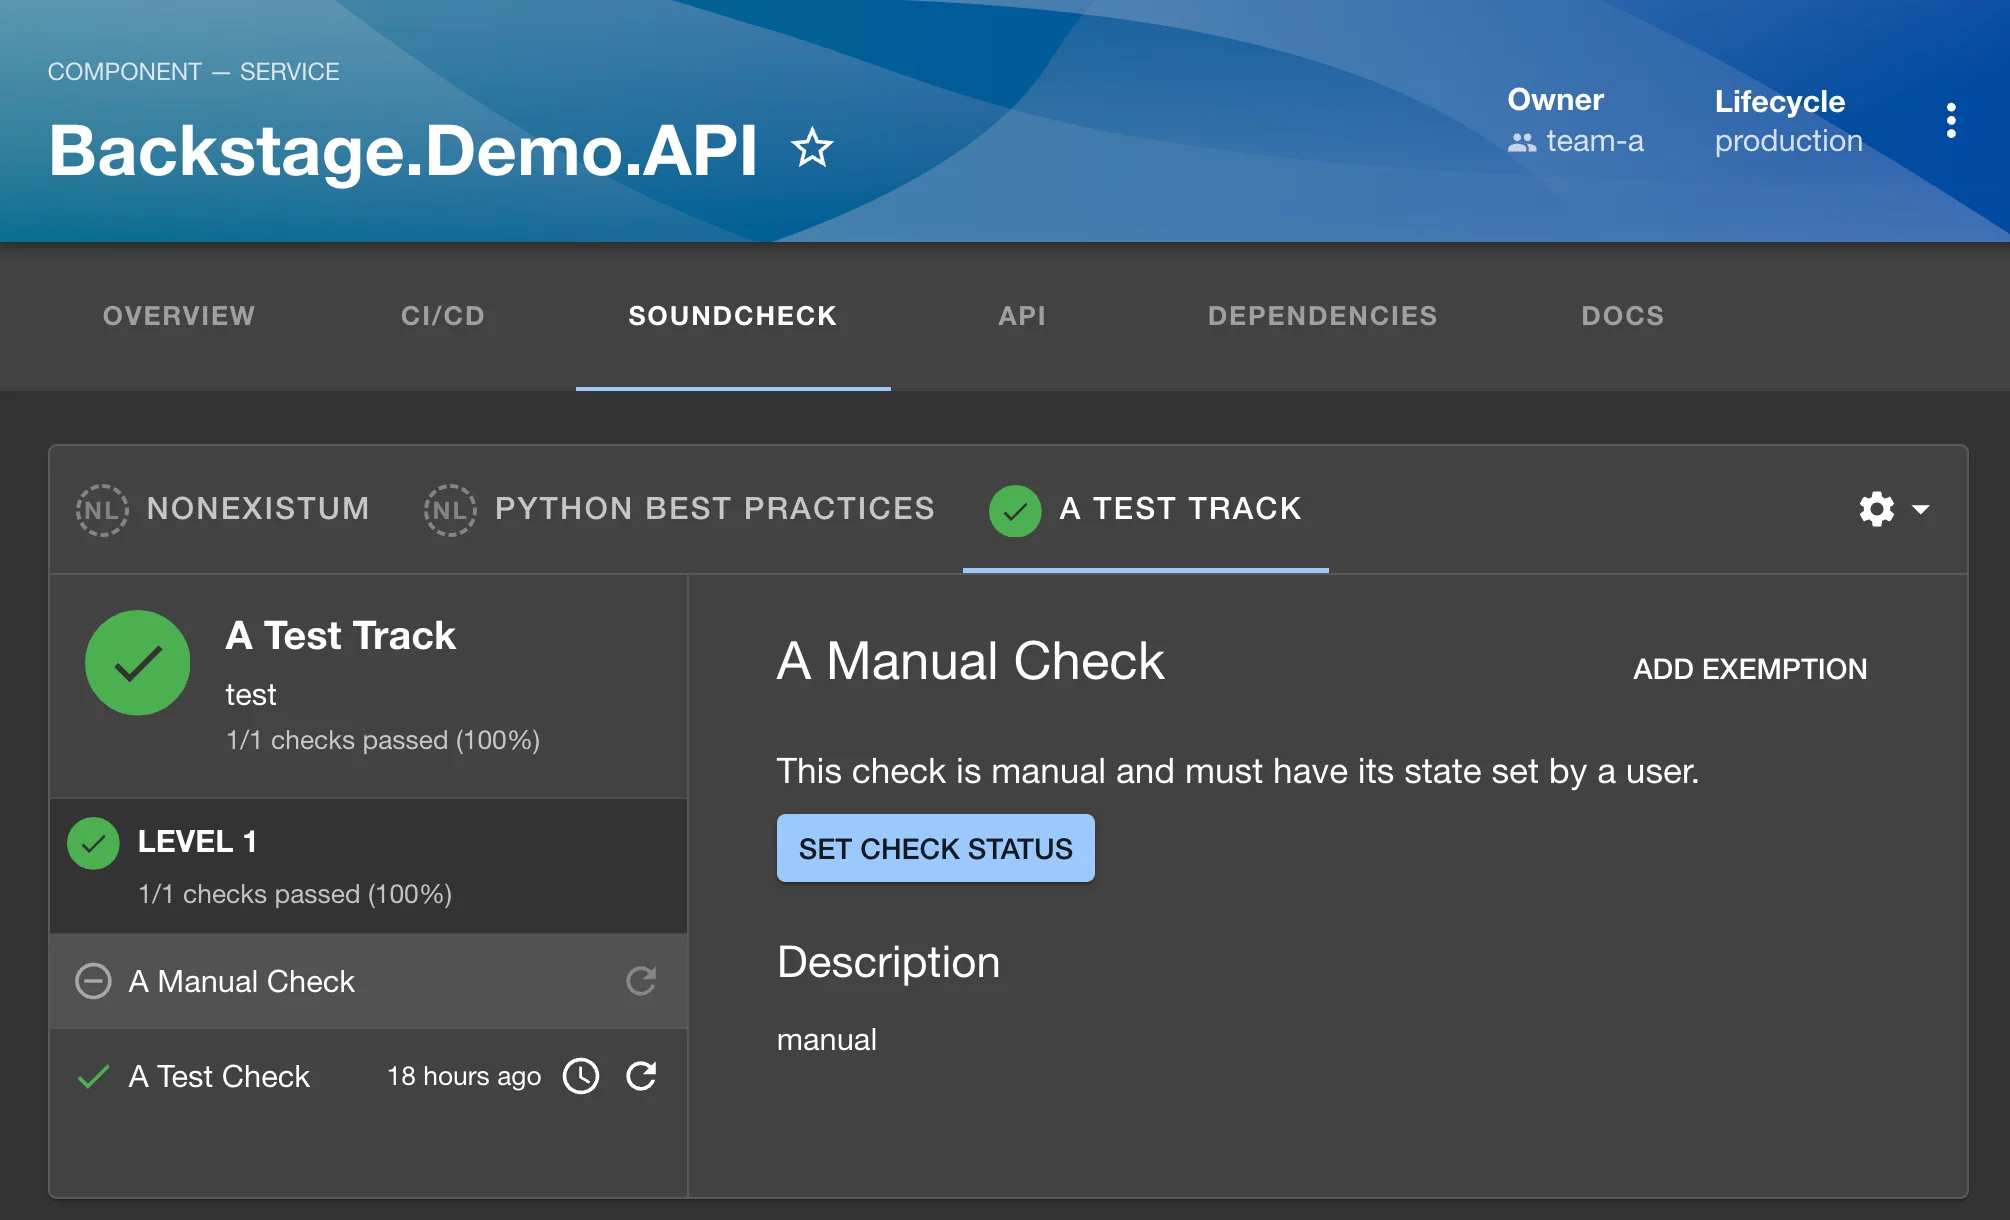Click the Nonexistum NL badge icon
The image size is (2010, 1220).
pyautogui.click(x=102, y=510)
